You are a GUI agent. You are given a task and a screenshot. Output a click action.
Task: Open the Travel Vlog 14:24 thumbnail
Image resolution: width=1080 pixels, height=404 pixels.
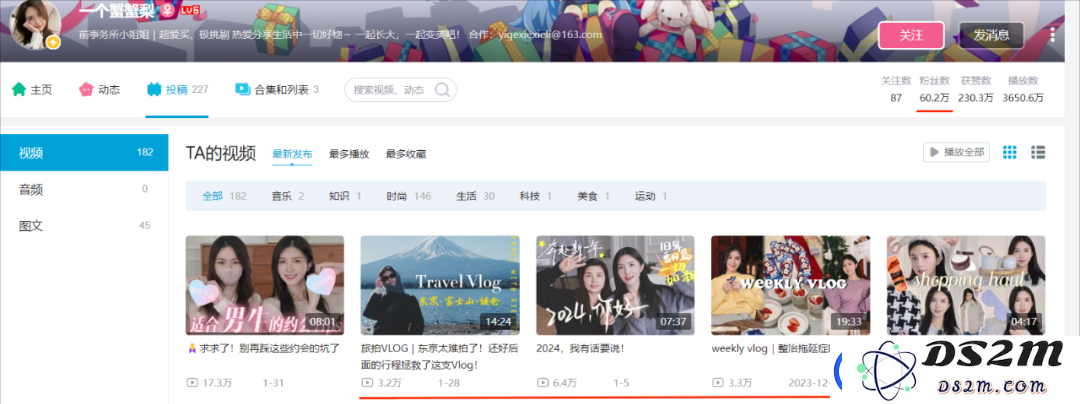pos(440,285)
